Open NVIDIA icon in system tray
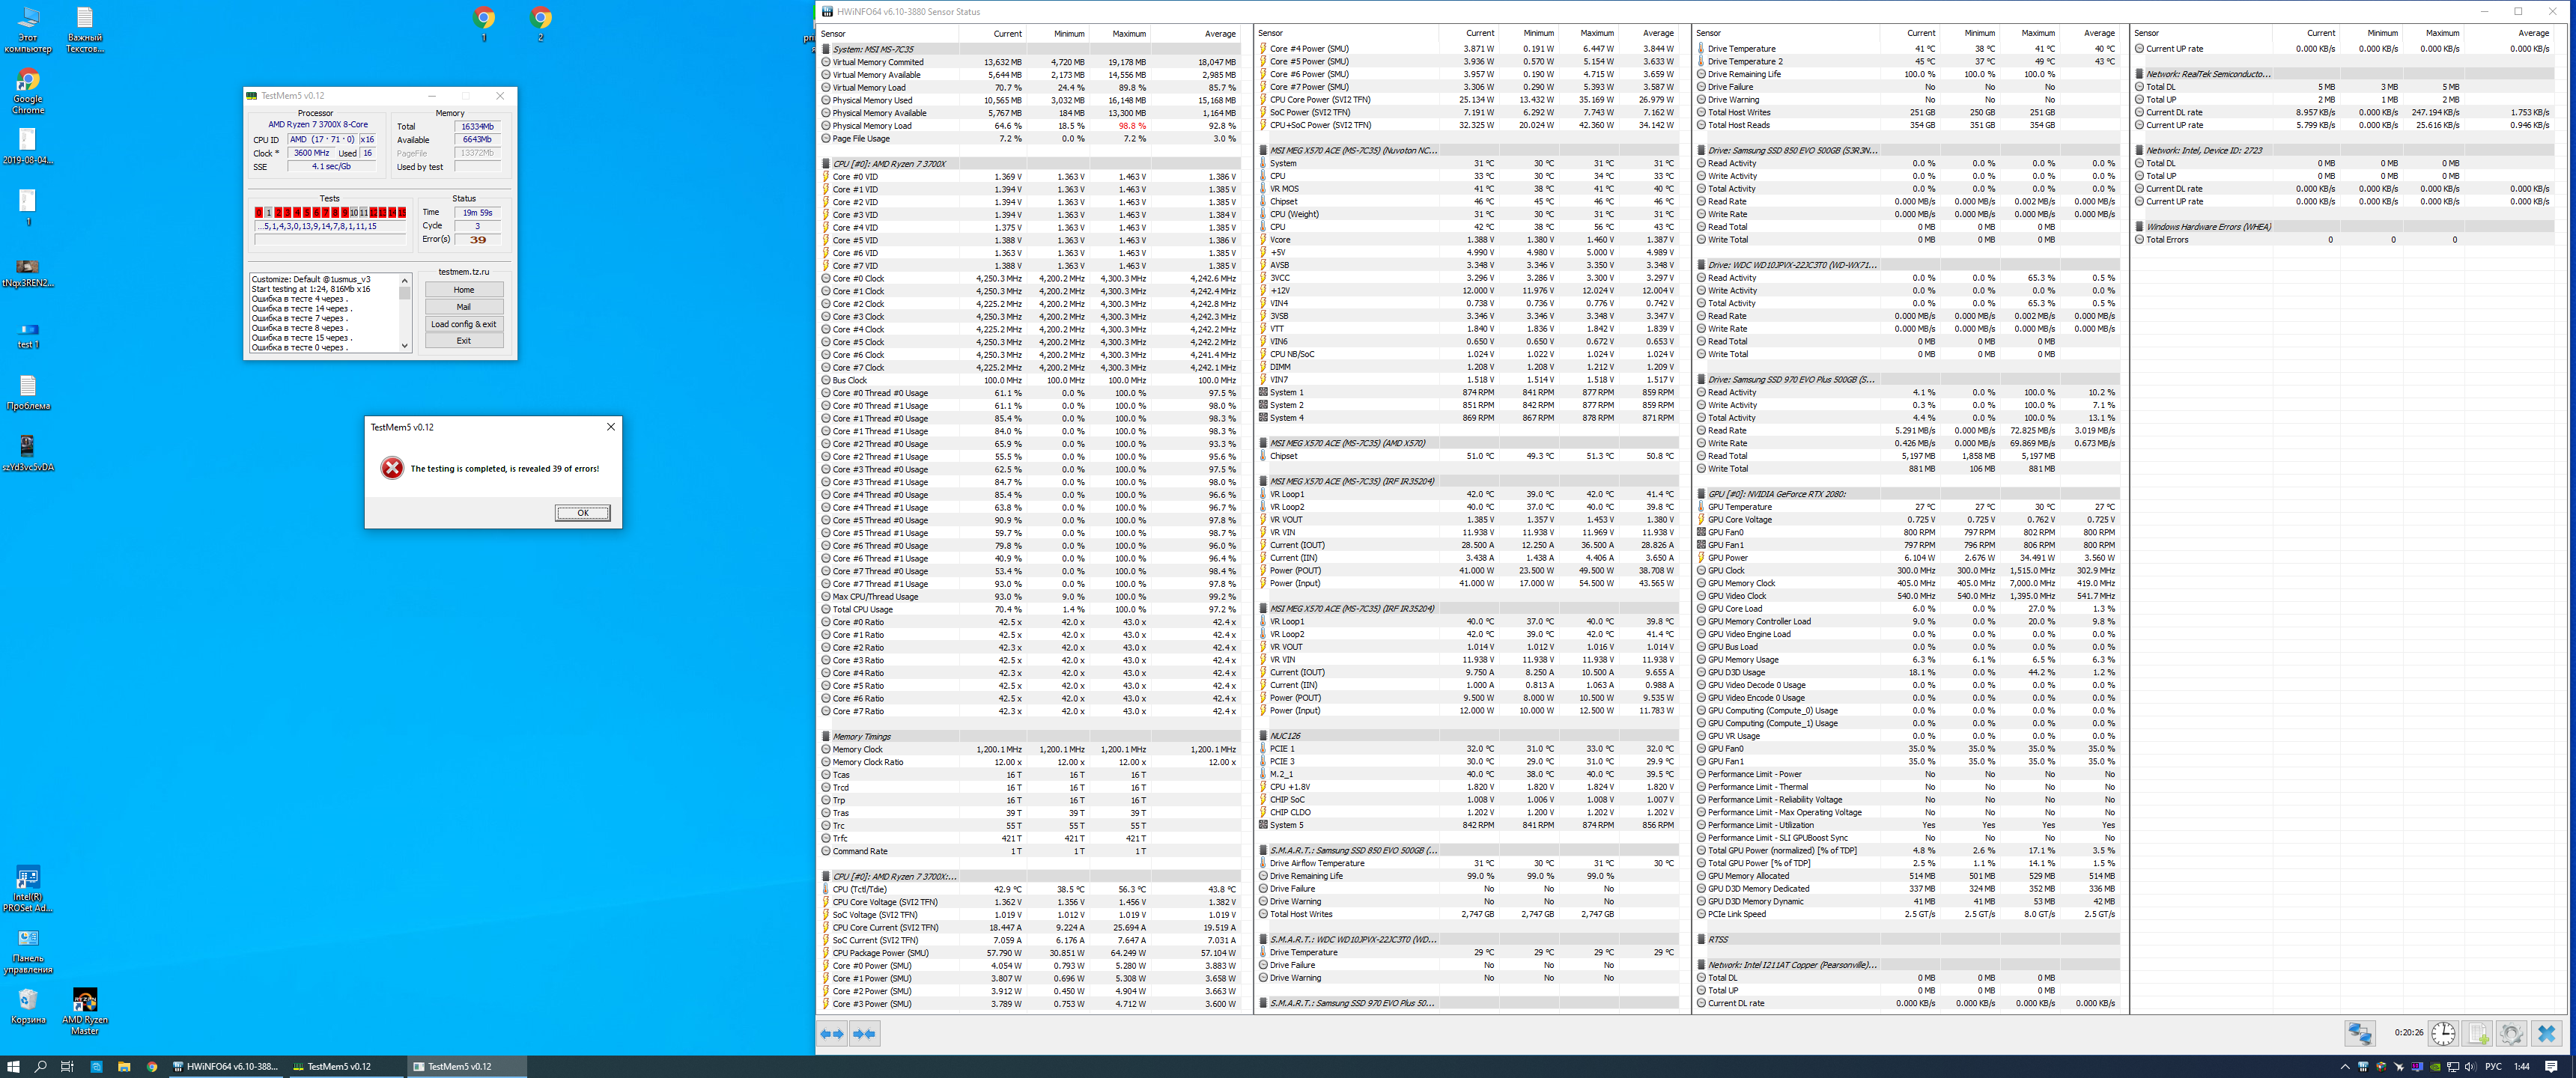The image size is (2576, 1078). tap(2435, 1067)
